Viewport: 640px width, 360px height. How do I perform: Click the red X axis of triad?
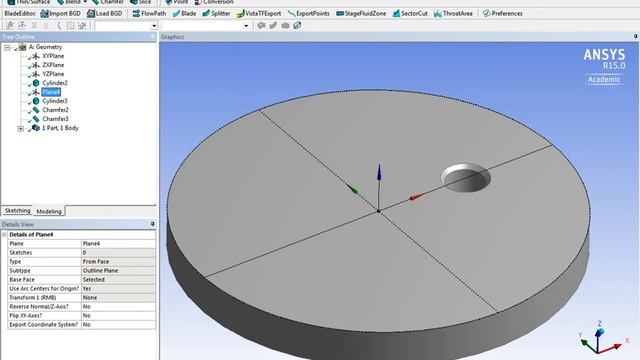[611, 348]
